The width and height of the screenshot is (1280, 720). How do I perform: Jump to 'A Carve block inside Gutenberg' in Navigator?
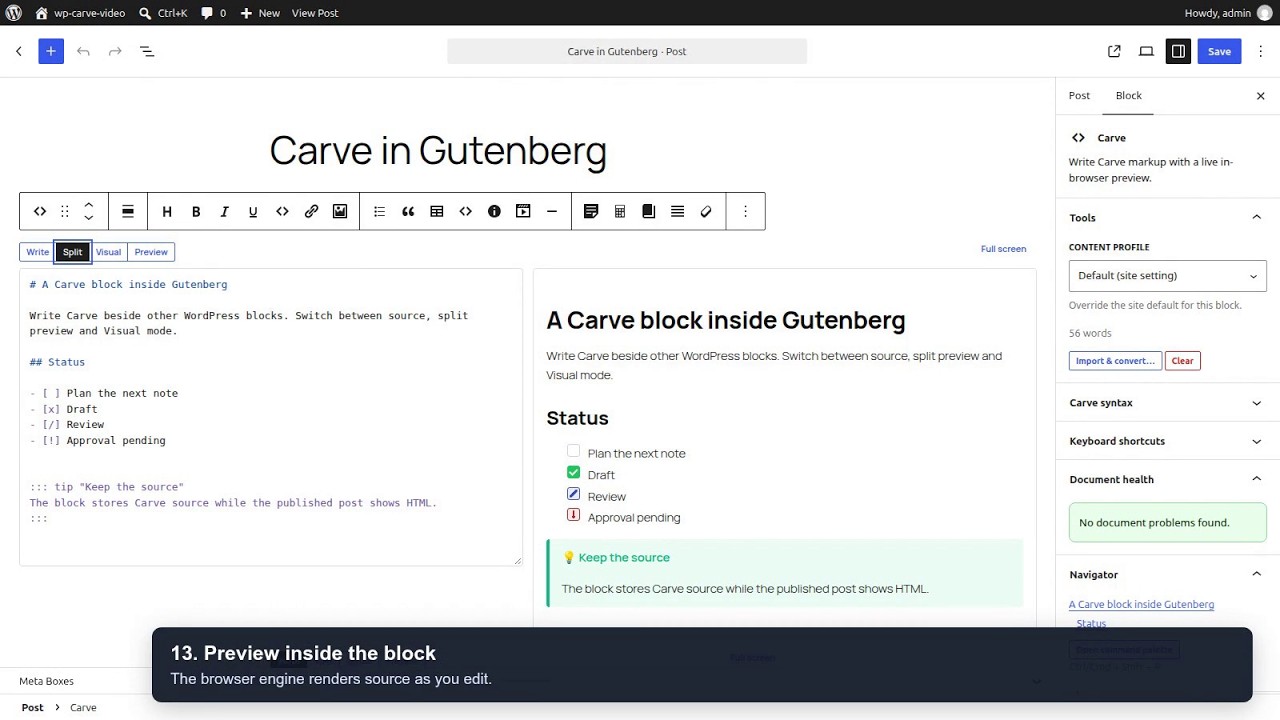click(x=1141, y=604)
